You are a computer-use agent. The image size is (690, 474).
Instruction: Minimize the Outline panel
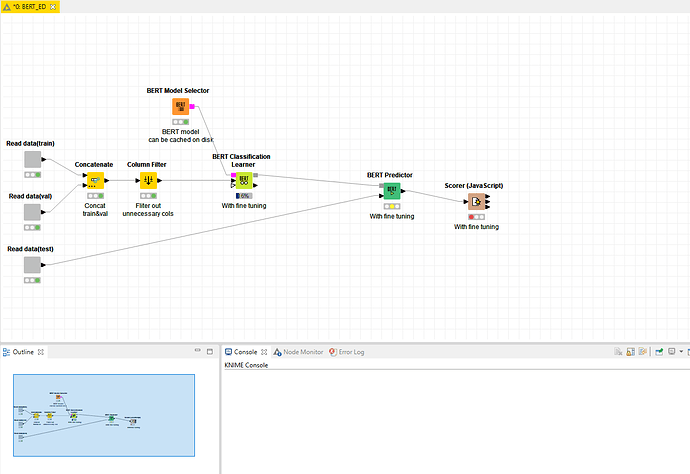pyautogui.click(x=198, y=351)
